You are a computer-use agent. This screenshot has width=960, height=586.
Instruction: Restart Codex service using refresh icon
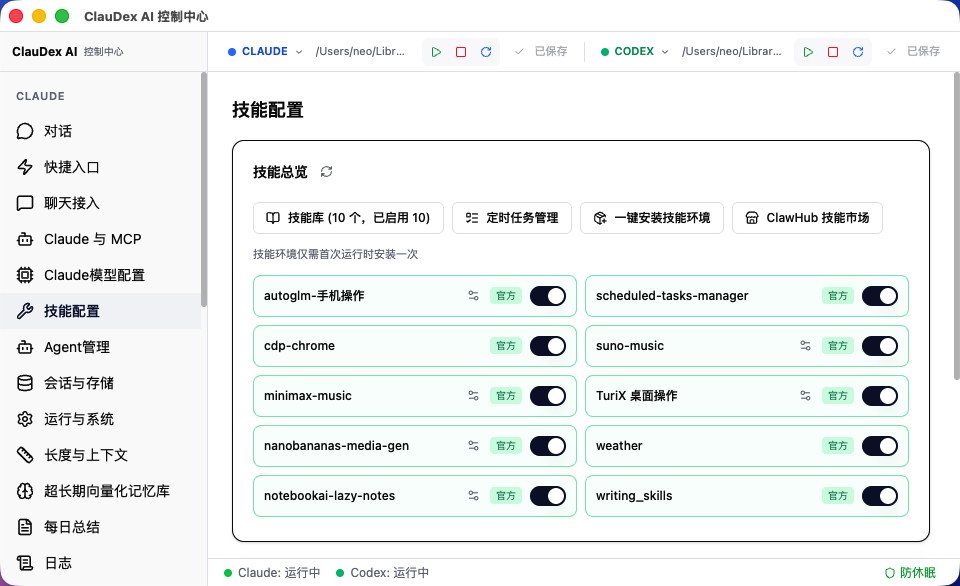pyautogui.click(x=858, y=52)
